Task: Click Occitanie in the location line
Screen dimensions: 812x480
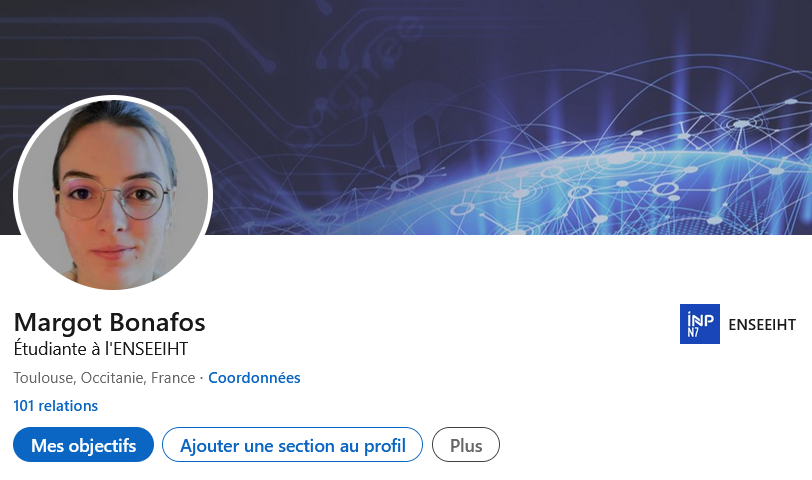Action: pyautogui.click(x=113, y=378)
